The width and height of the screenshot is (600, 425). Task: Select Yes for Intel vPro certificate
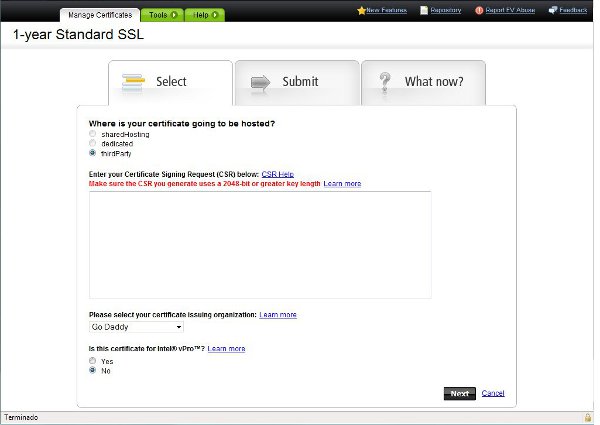point(93,360)
